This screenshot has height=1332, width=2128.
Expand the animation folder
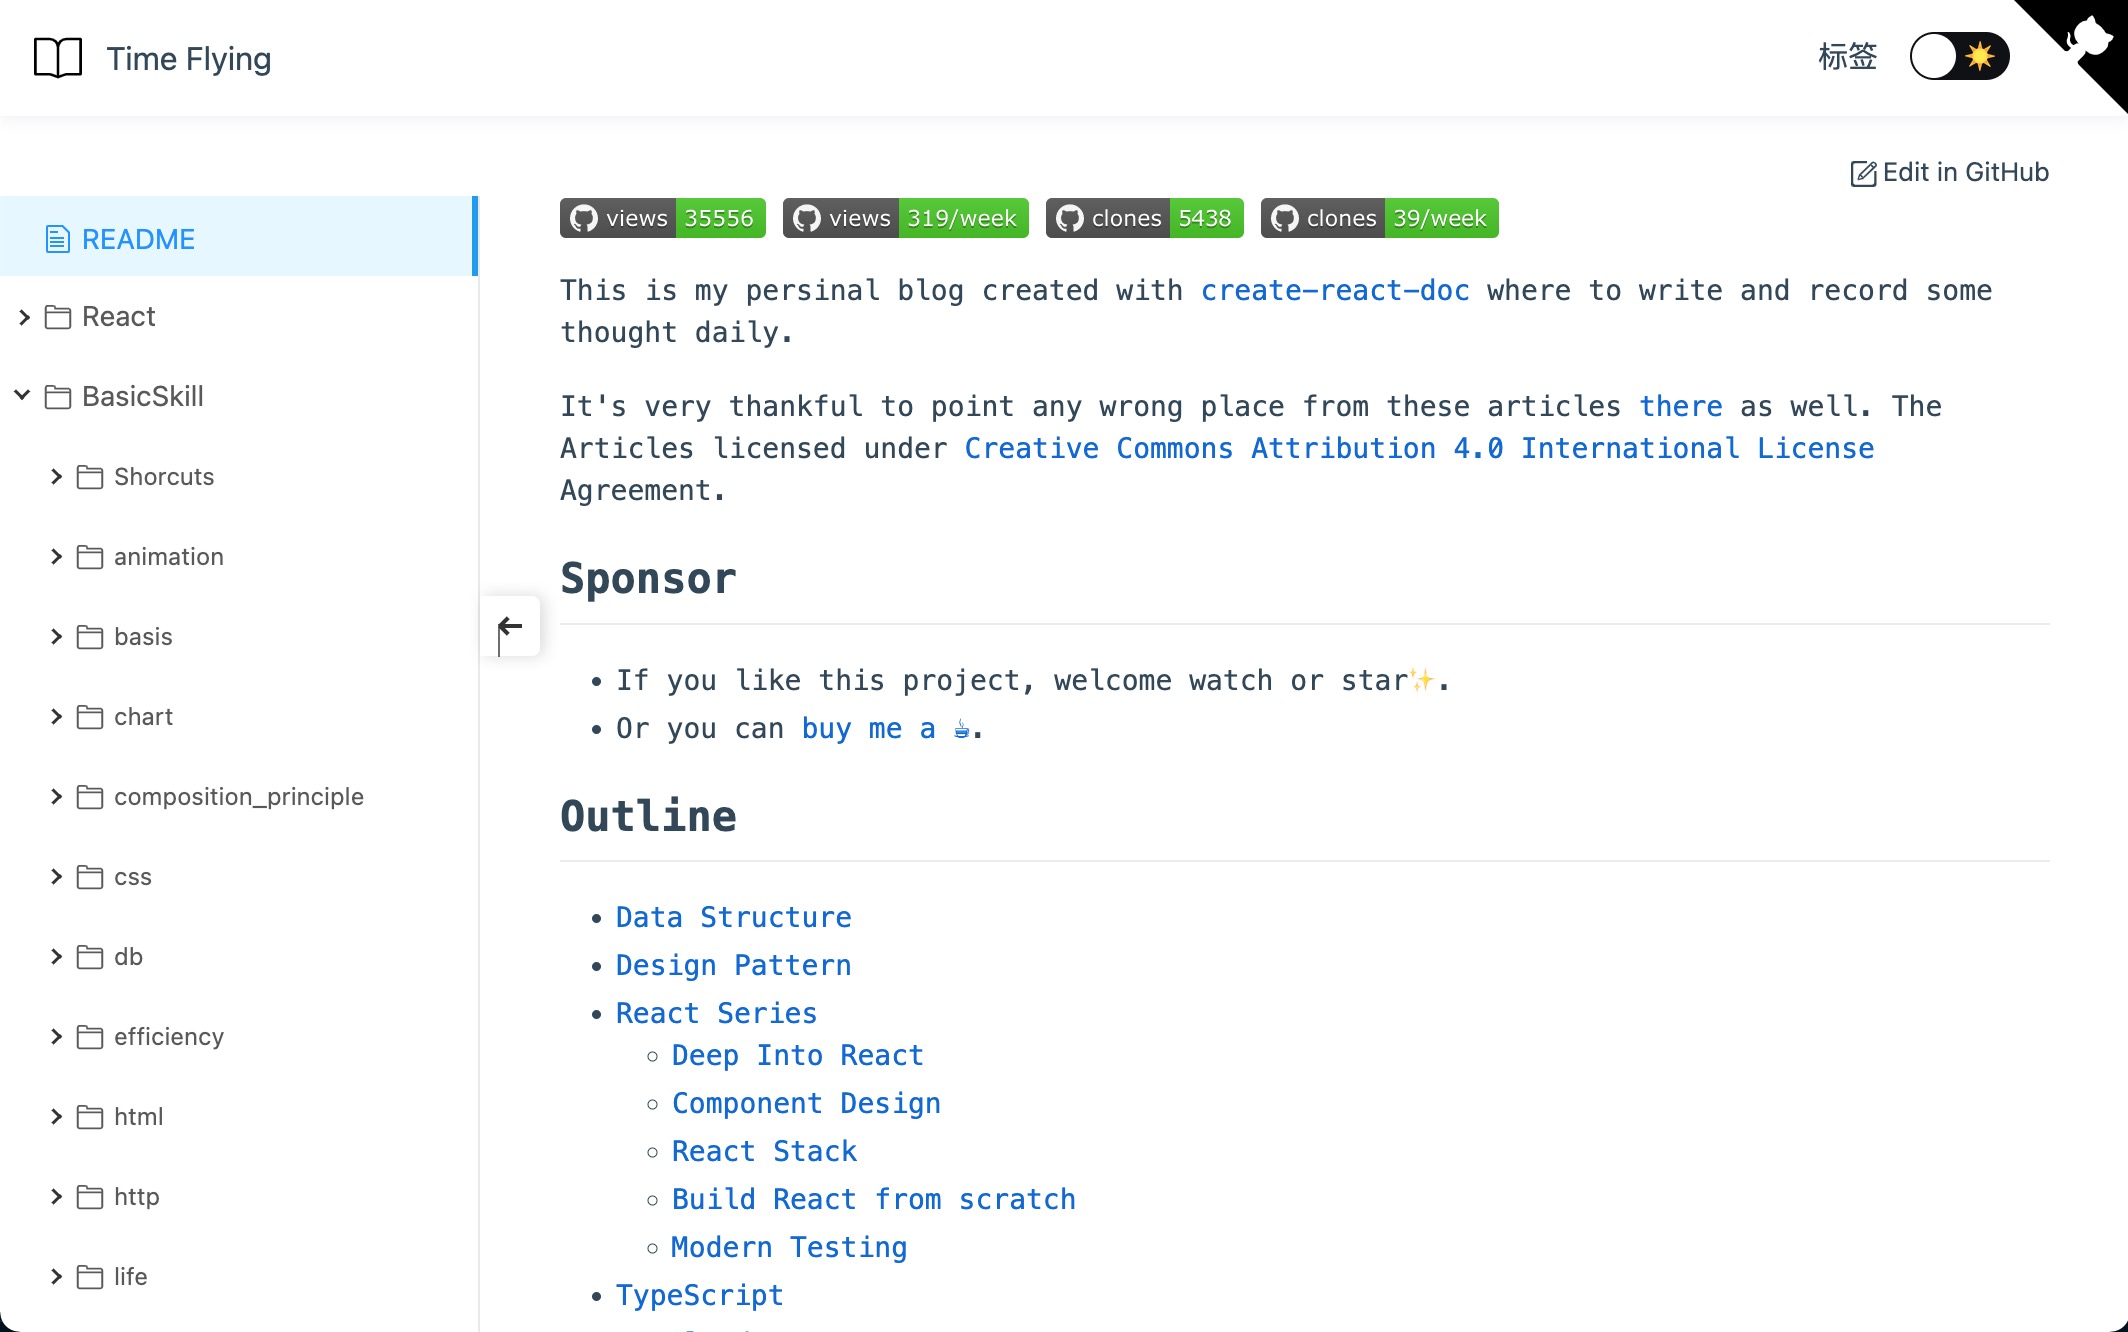coord(168,557)
